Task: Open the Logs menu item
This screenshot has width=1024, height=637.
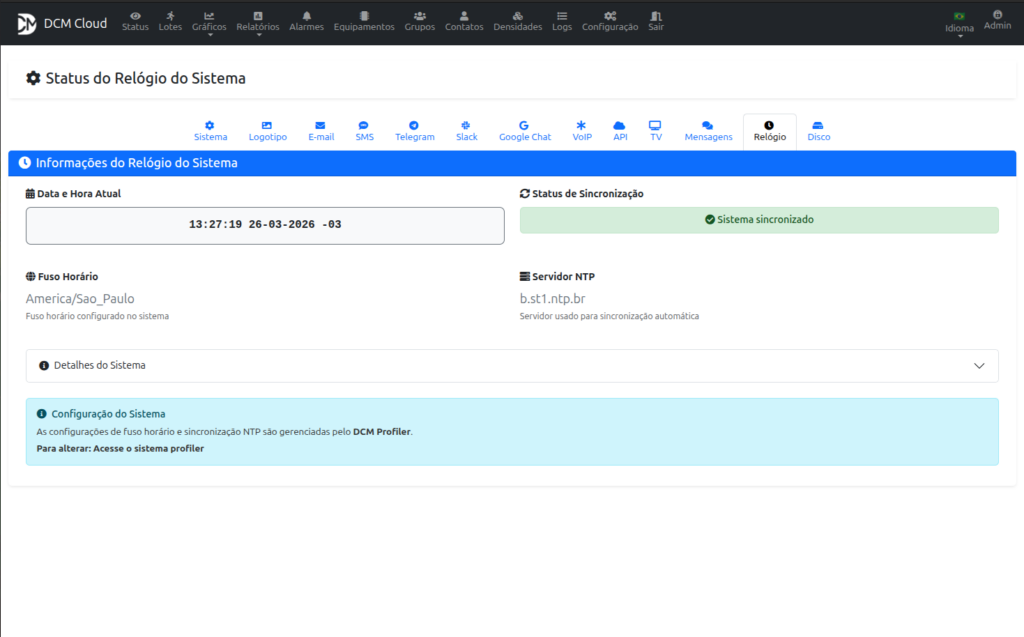Action: [x=562, y=21]
